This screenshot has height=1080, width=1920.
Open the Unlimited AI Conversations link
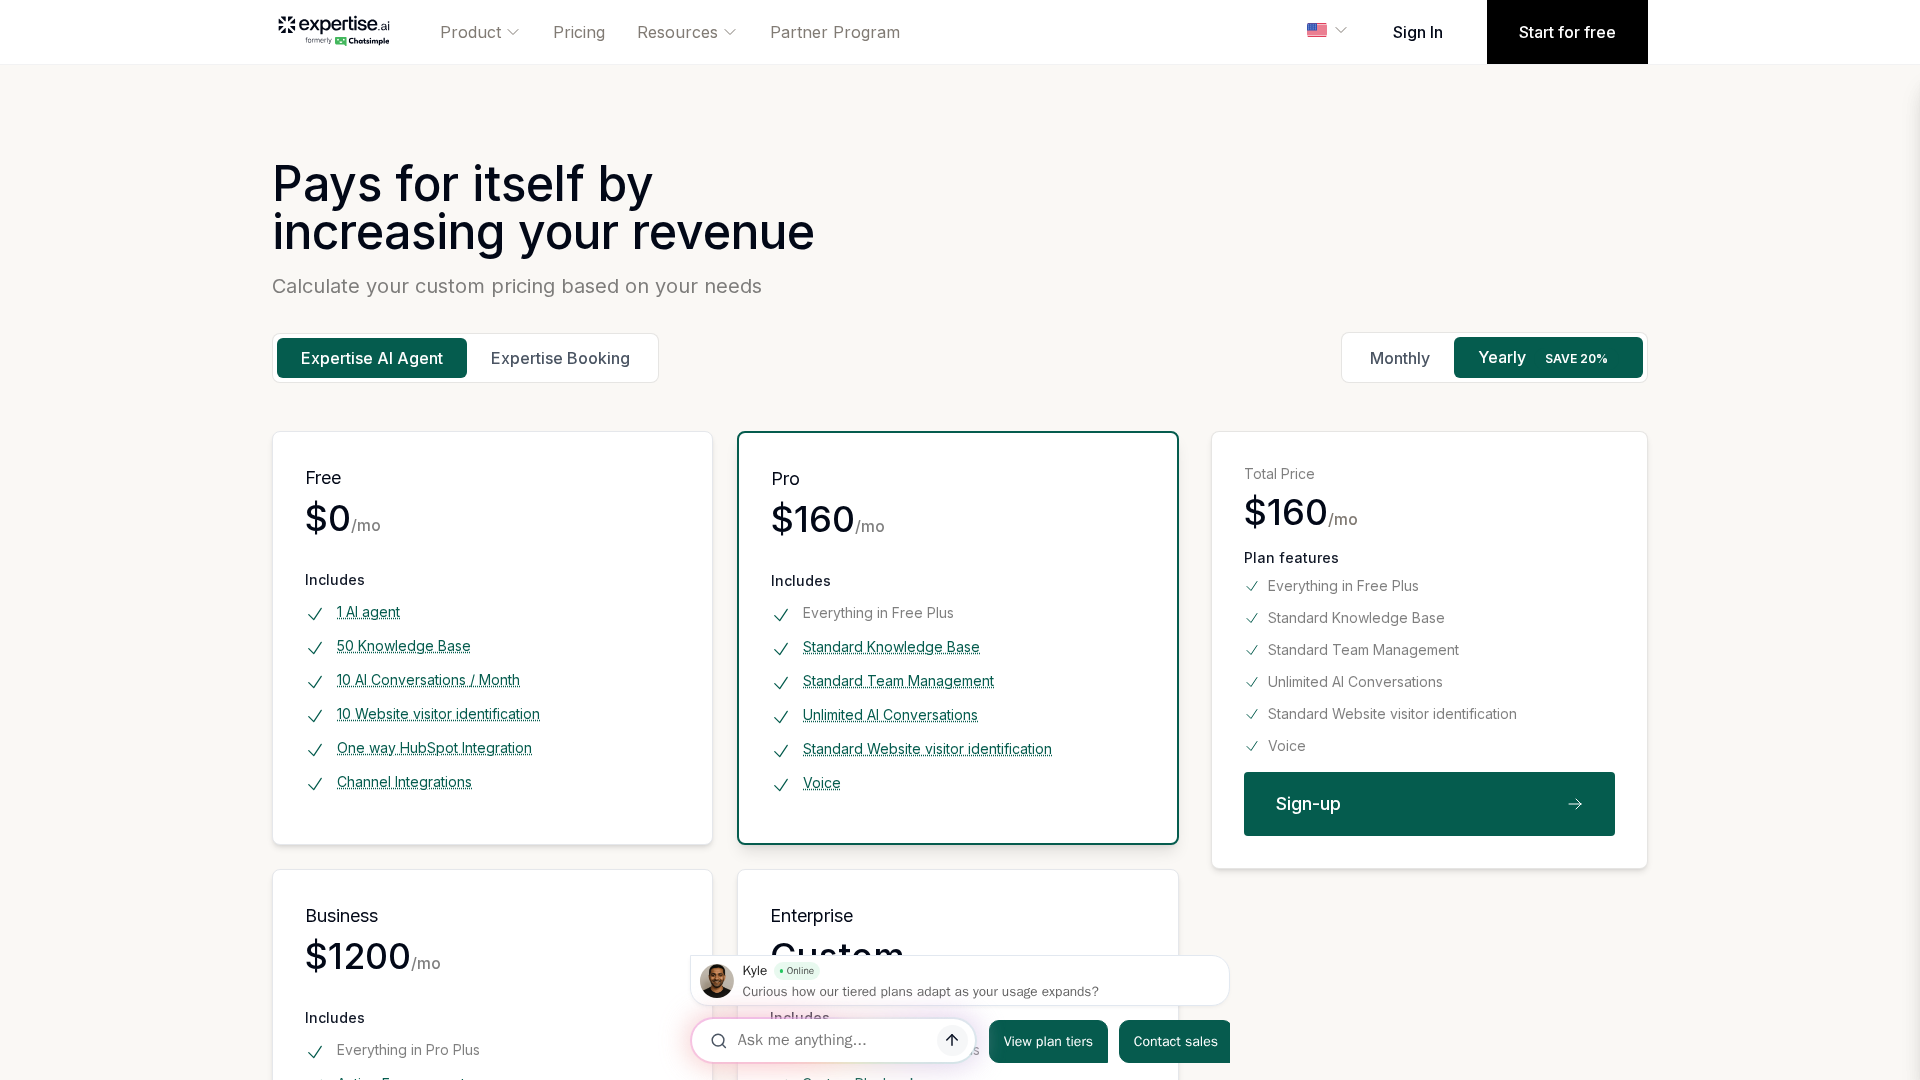pos(890,715)
